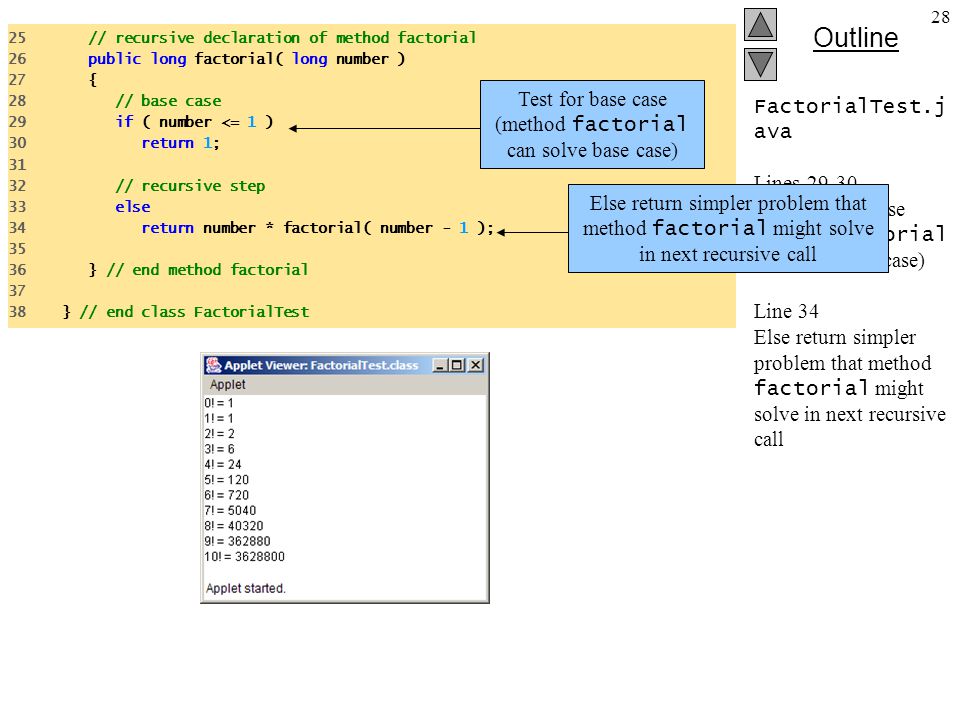This screenshot has height=720, width=960.
Task: Select the output line '0! = 1'
Action: pyautogui.click(x=219, y=403)
